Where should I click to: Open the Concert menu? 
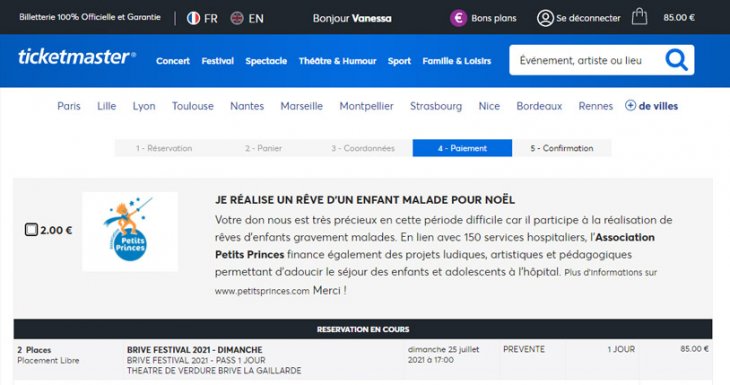(x=173, y=61)
